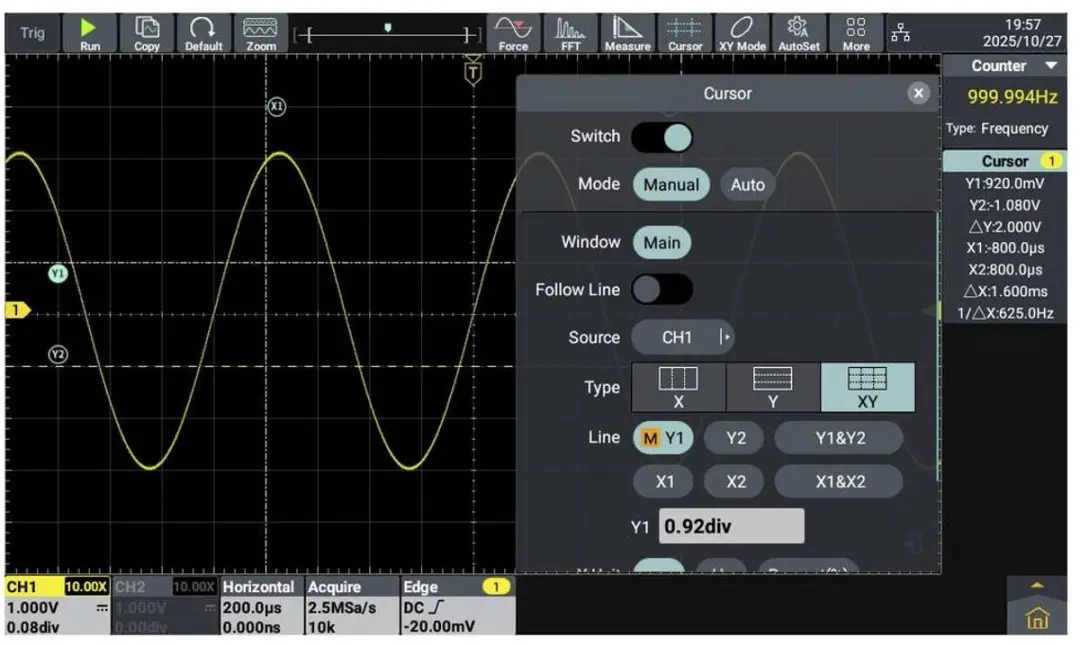Tap the △Y:2.000V readout
Screen dimensions: 1080x646
1004,227
